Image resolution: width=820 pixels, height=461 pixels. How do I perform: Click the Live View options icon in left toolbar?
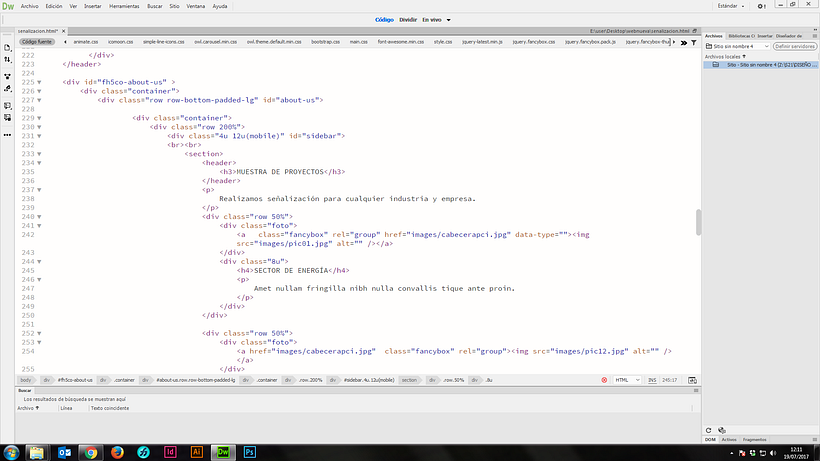(x=7, y=76)
